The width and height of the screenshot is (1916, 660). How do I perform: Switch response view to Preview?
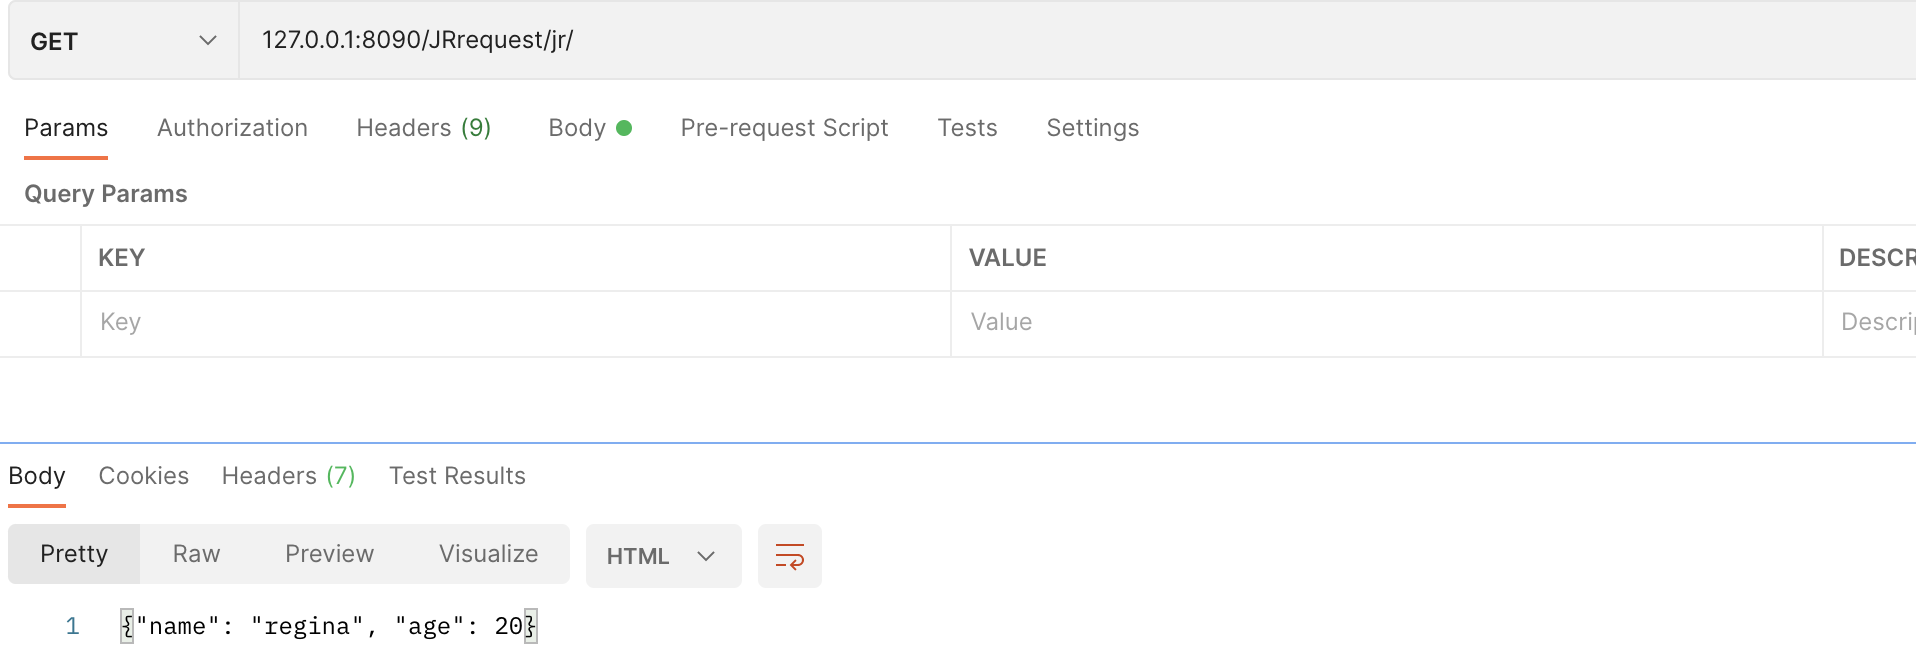(x=329, y=554)
